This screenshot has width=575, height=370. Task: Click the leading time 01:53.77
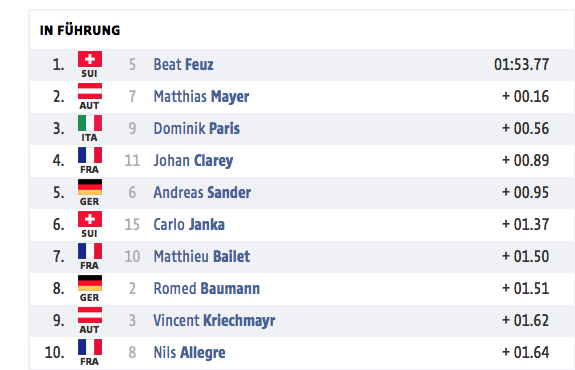521,65
